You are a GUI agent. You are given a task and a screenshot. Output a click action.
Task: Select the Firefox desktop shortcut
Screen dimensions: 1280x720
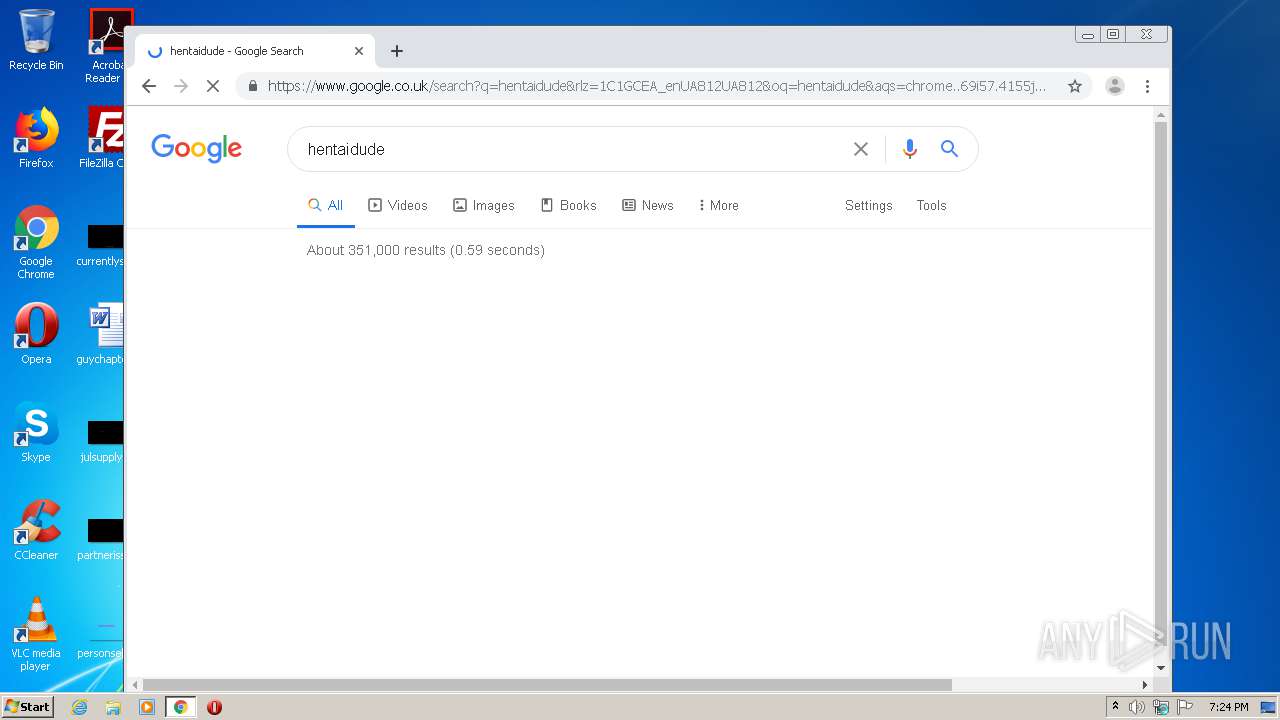pyautogui.click(x=36, y=138)
